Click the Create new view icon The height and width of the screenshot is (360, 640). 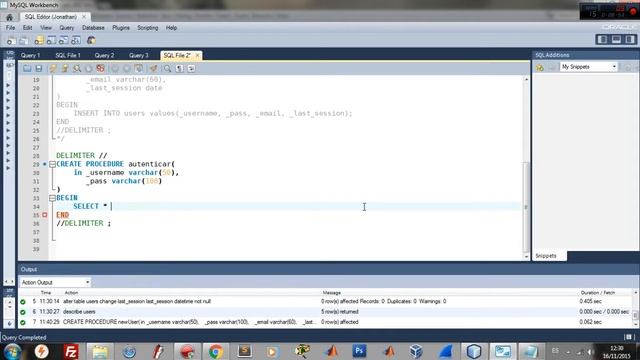tap(63, 40)
